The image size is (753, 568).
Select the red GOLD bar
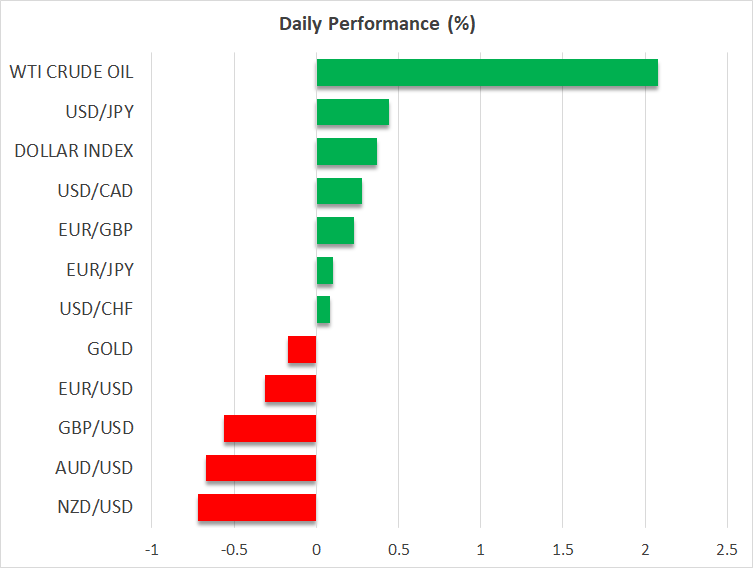[x=302, y=349]
